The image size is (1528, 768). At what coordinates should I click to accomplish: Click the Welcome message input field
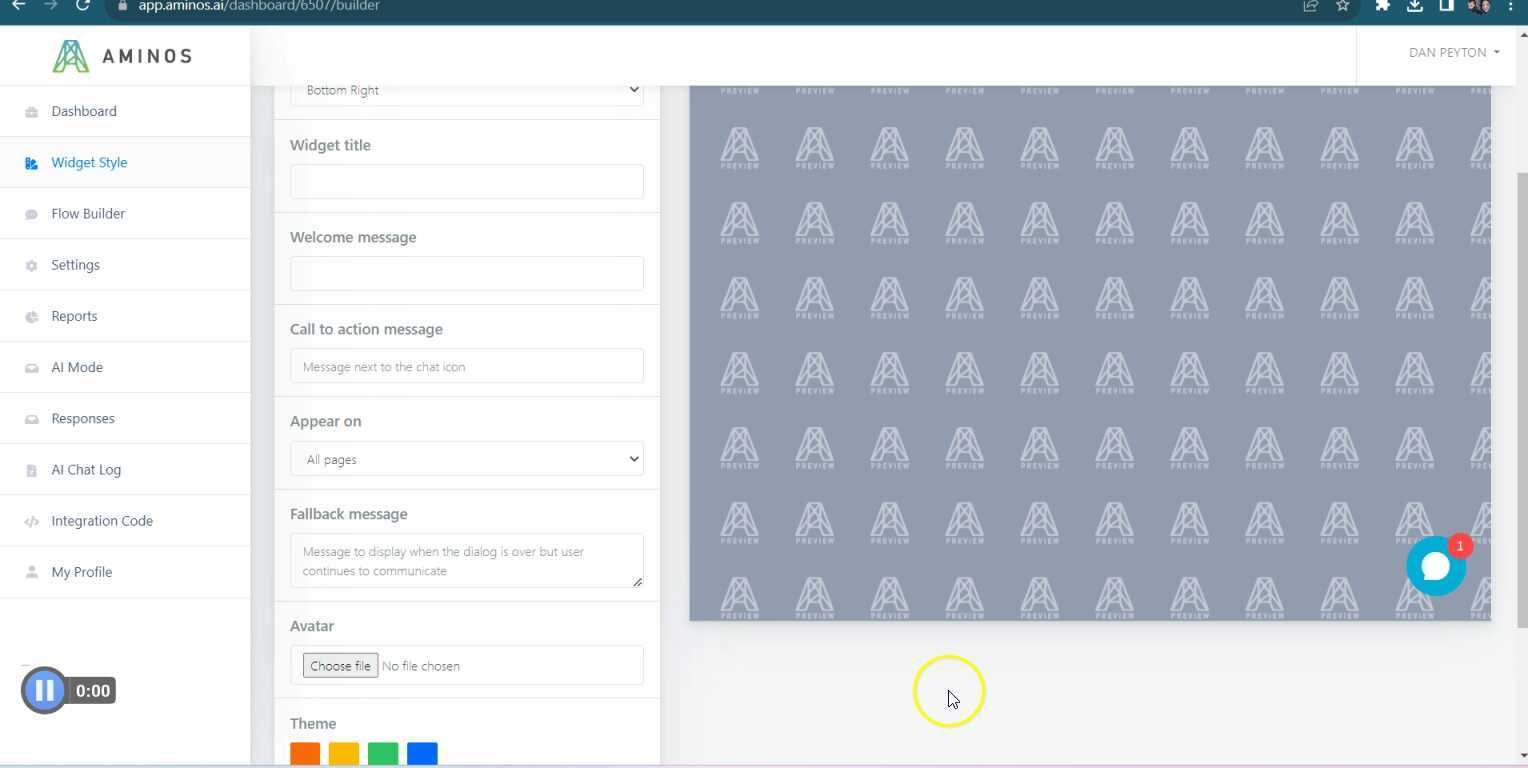pos(466,273)
